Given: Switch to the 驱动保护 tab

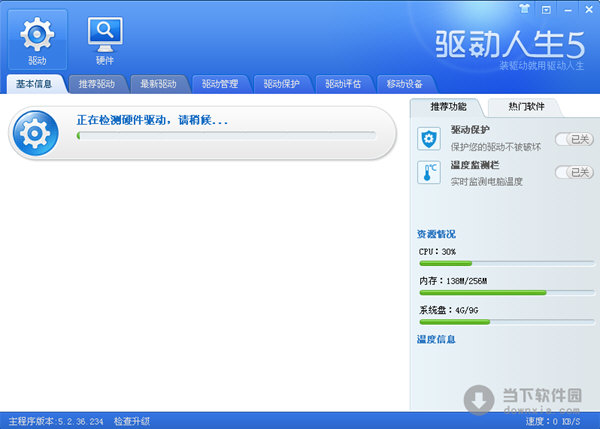Looking at the screenshot, I should [x=282, y=84].
